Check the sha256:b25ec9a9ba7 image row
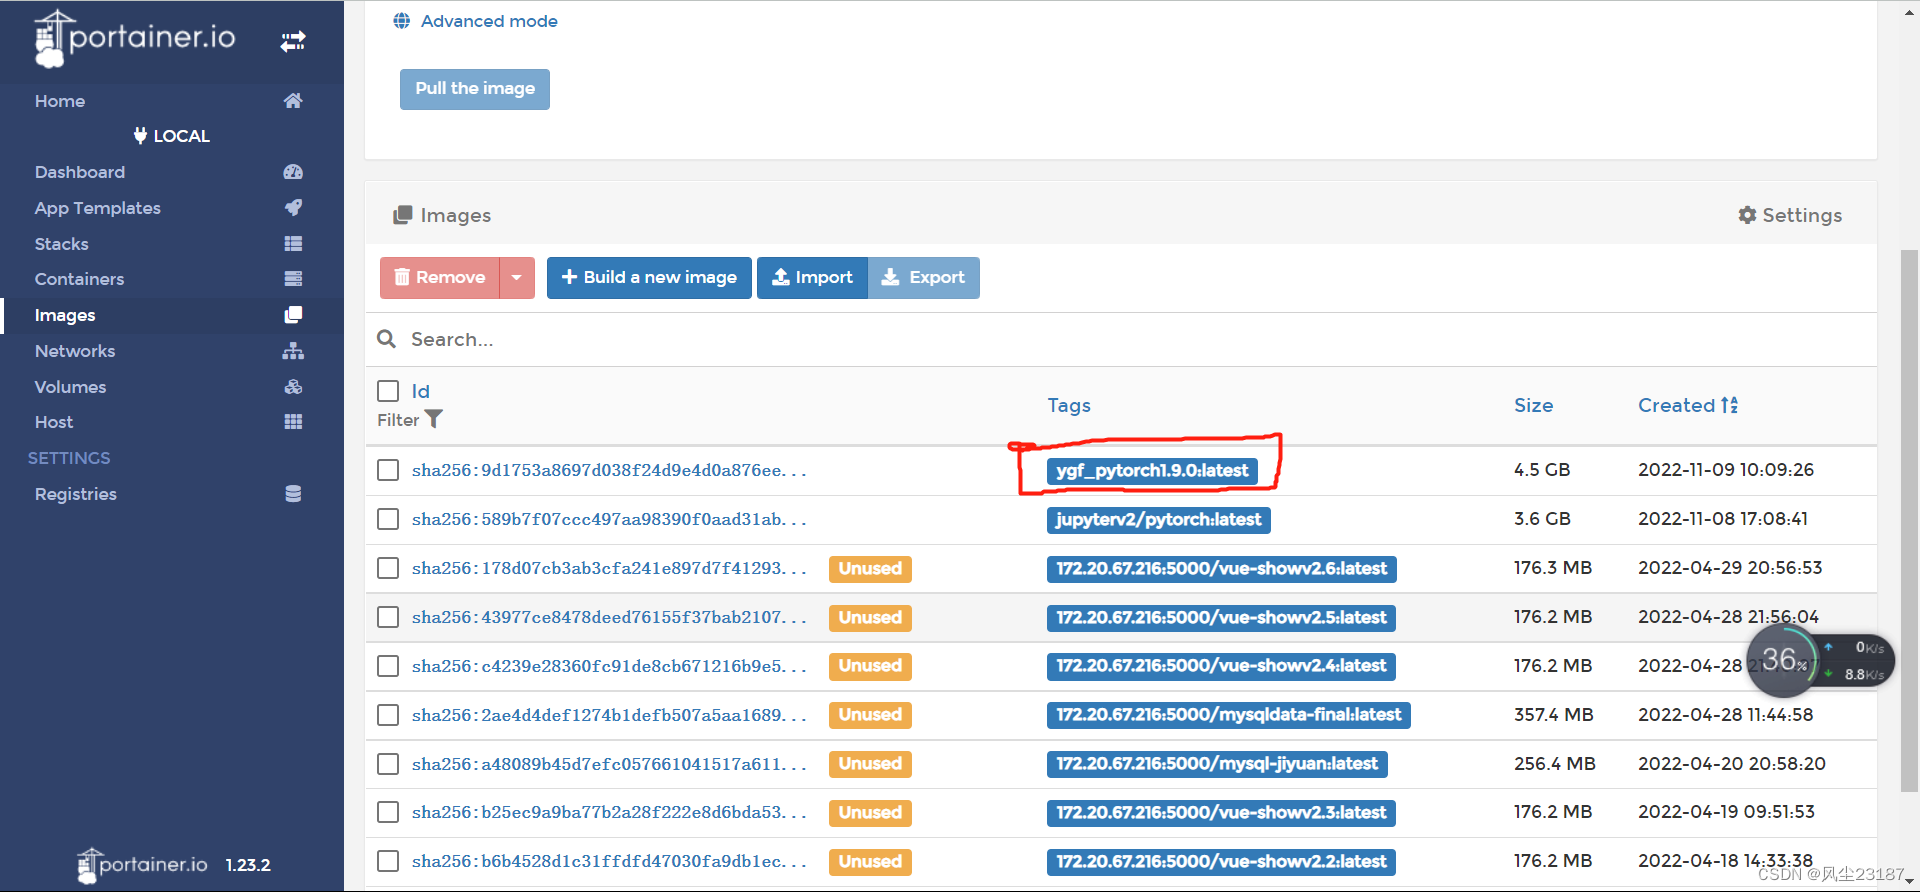1920x892 pixels. click(388, 812)
